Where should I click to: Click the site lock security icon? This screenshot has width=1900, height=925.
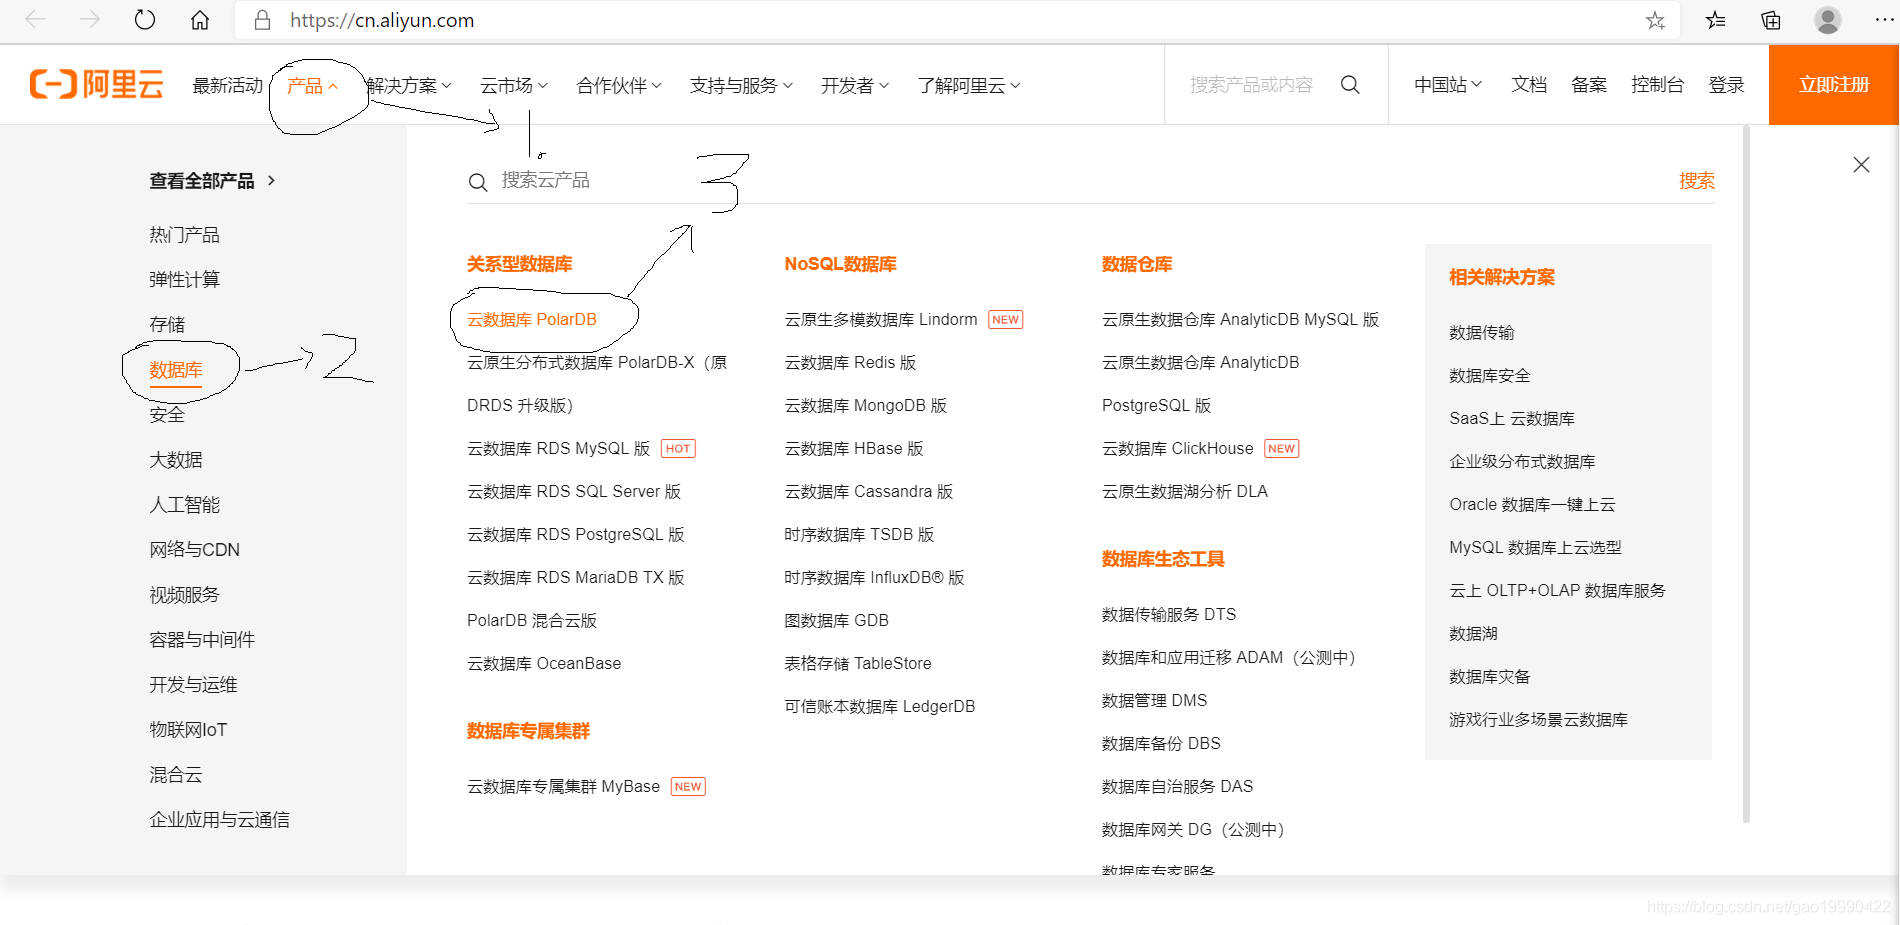(262, 20)
